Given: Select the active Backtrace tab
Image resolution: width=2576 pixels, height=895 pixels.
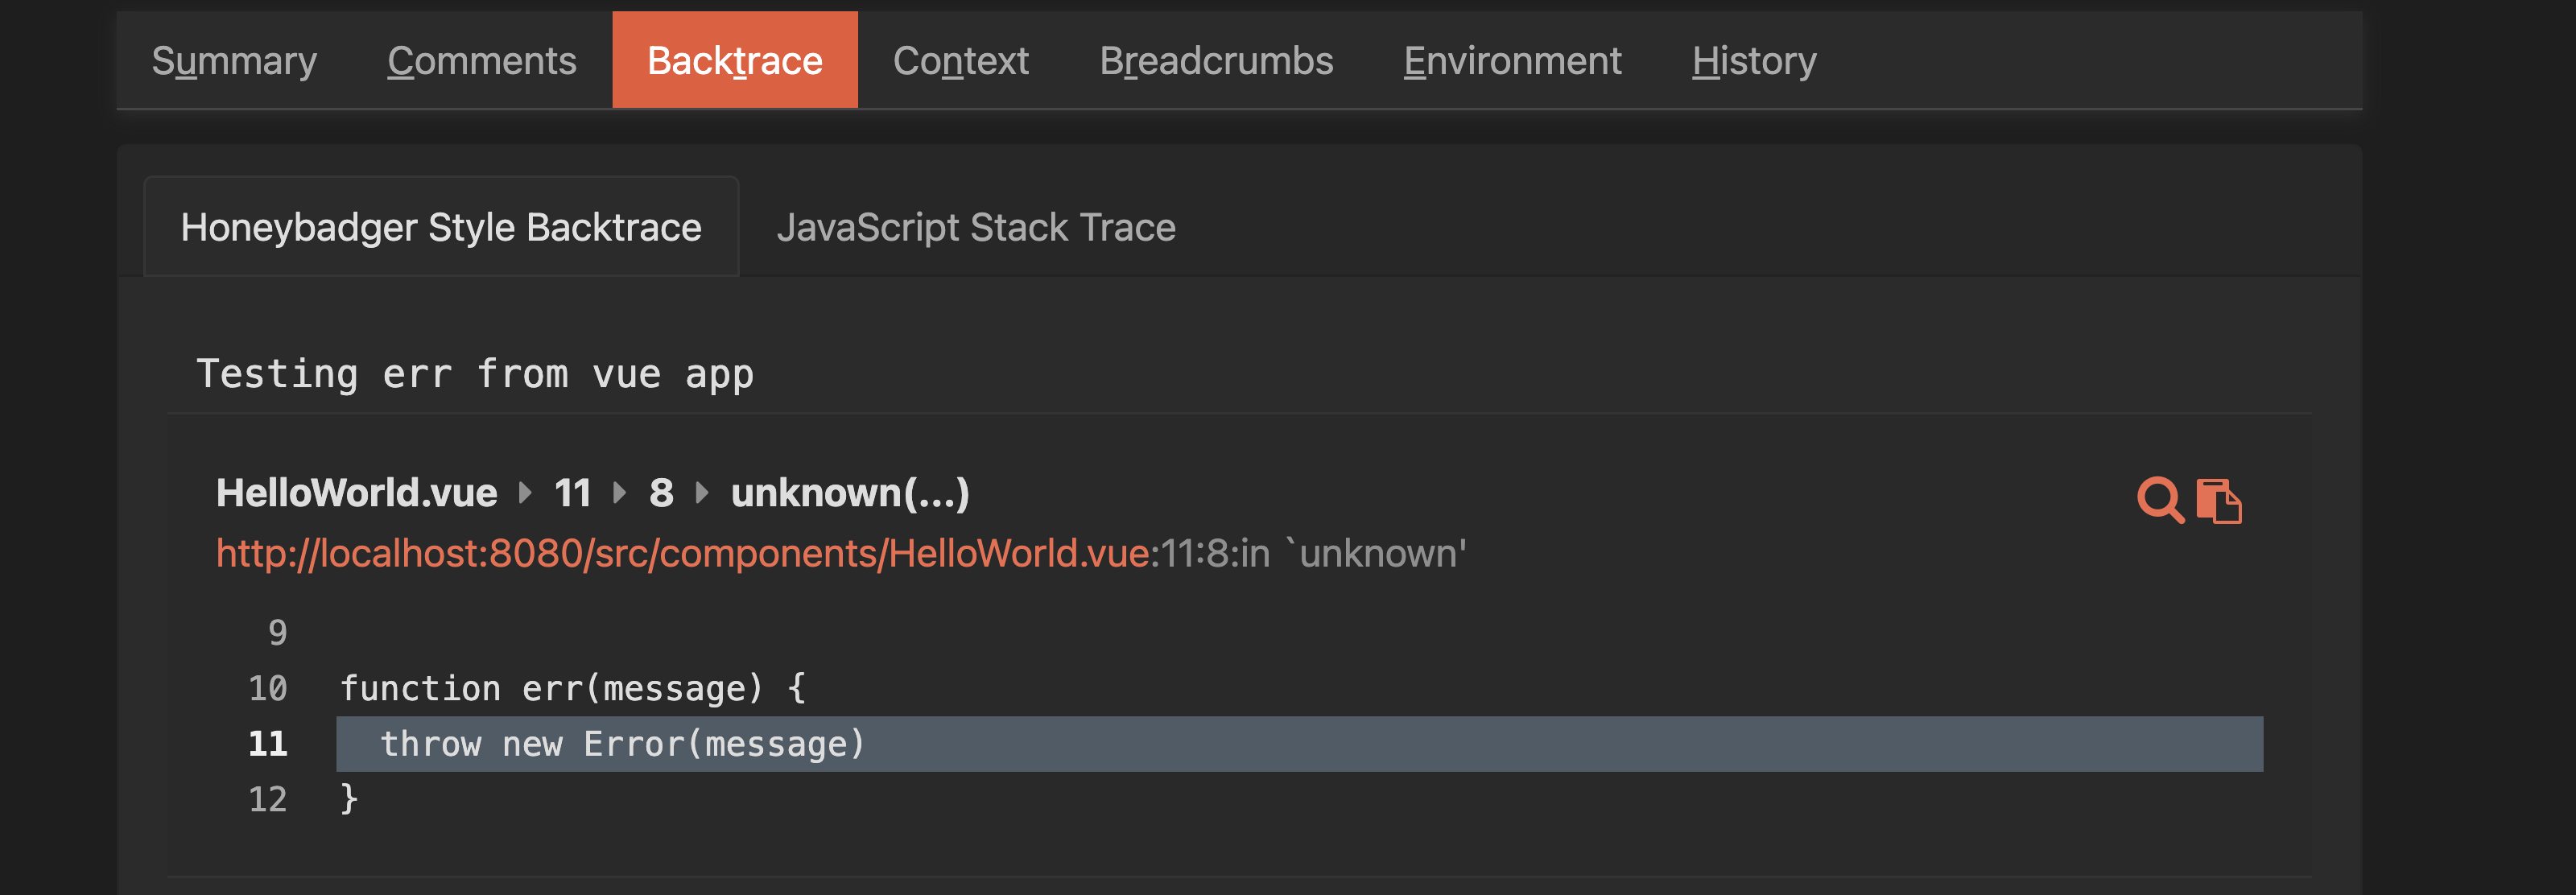Looking at the screenshot, I should coord(735,60).
